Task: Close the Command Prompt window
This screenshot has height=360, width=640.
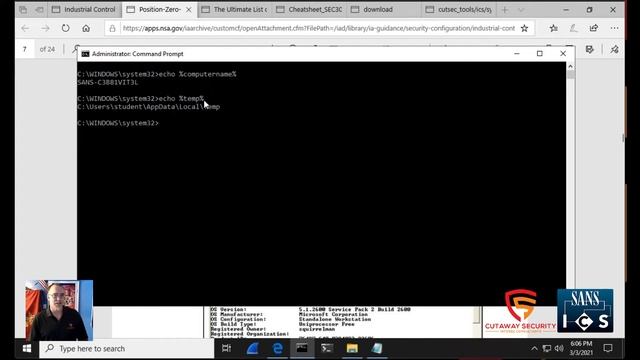Action: tap(563, 53)
